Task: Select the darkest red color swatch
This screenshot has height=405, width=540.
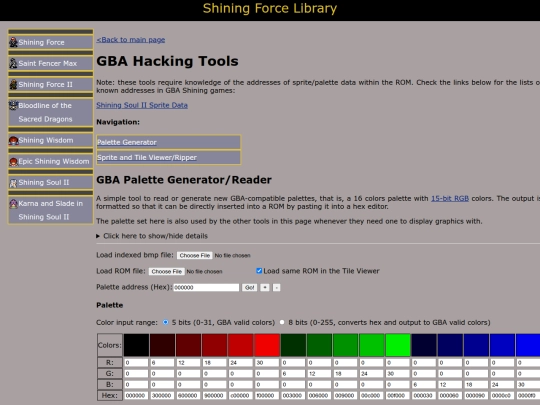Action: click(162, 345)
